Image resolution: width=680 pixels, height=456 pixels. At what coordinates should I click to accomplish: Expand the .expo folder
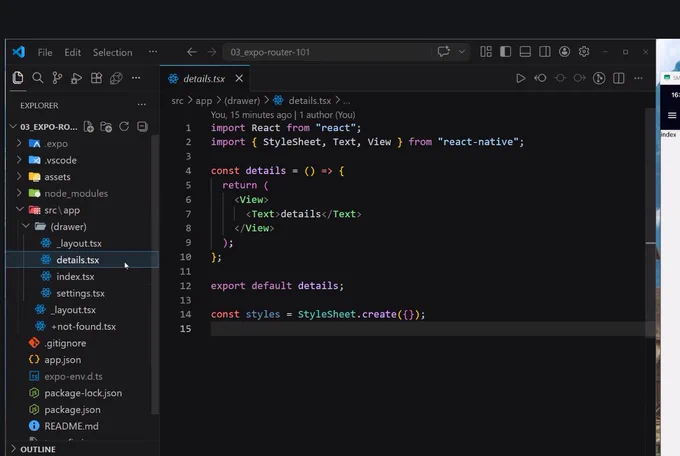[x=19, y=143]
